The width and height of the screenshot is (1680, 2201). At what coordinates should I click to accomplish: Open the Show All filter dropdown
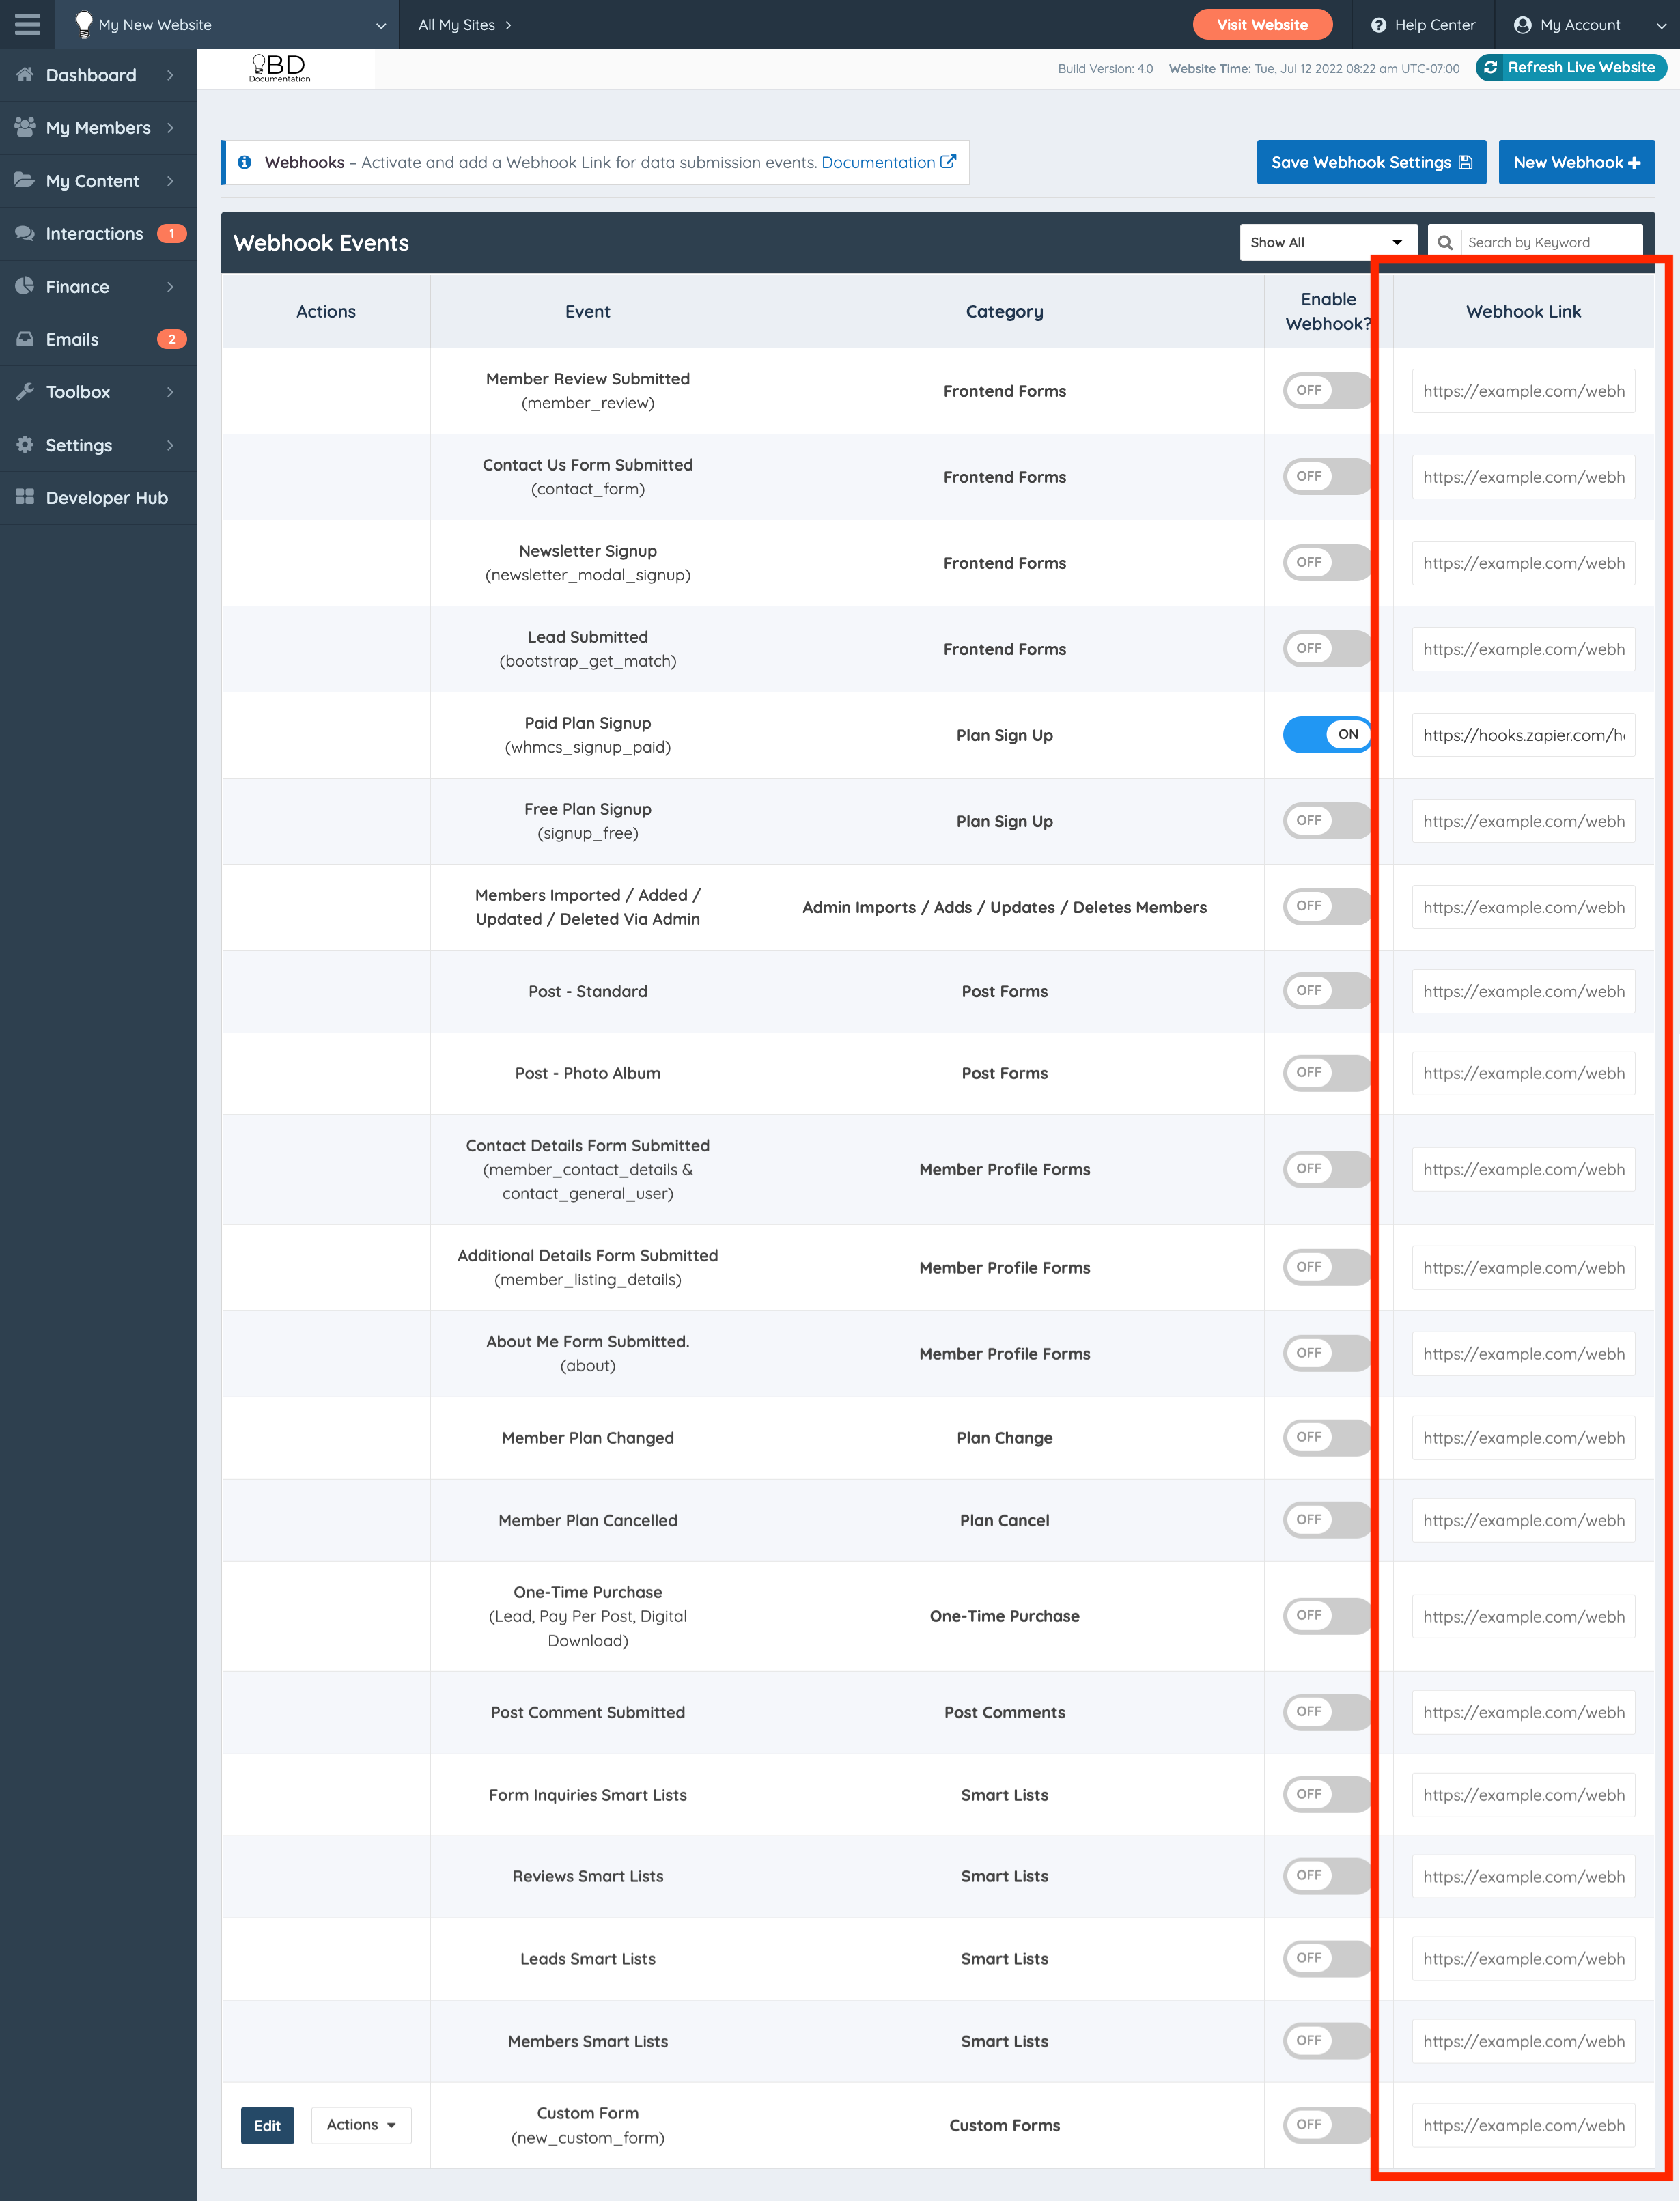tap(1328, 241)
